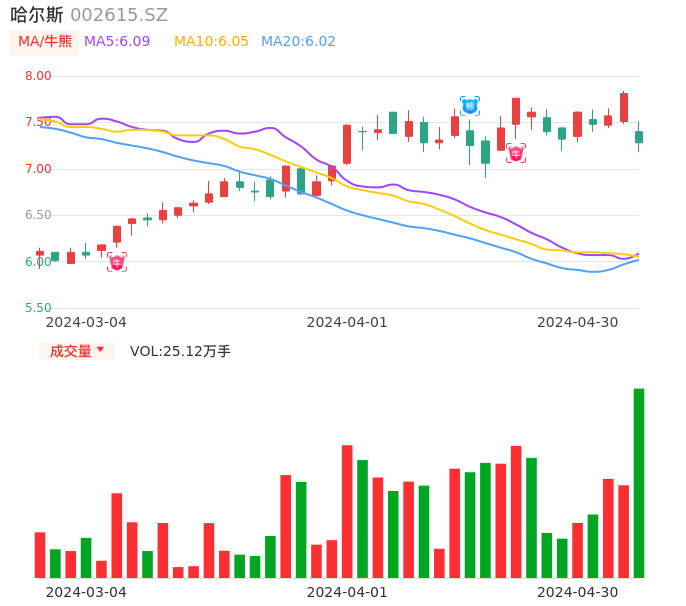Click the first red volume bar at left
Viewport: 686px width, 606px height.
40,554
